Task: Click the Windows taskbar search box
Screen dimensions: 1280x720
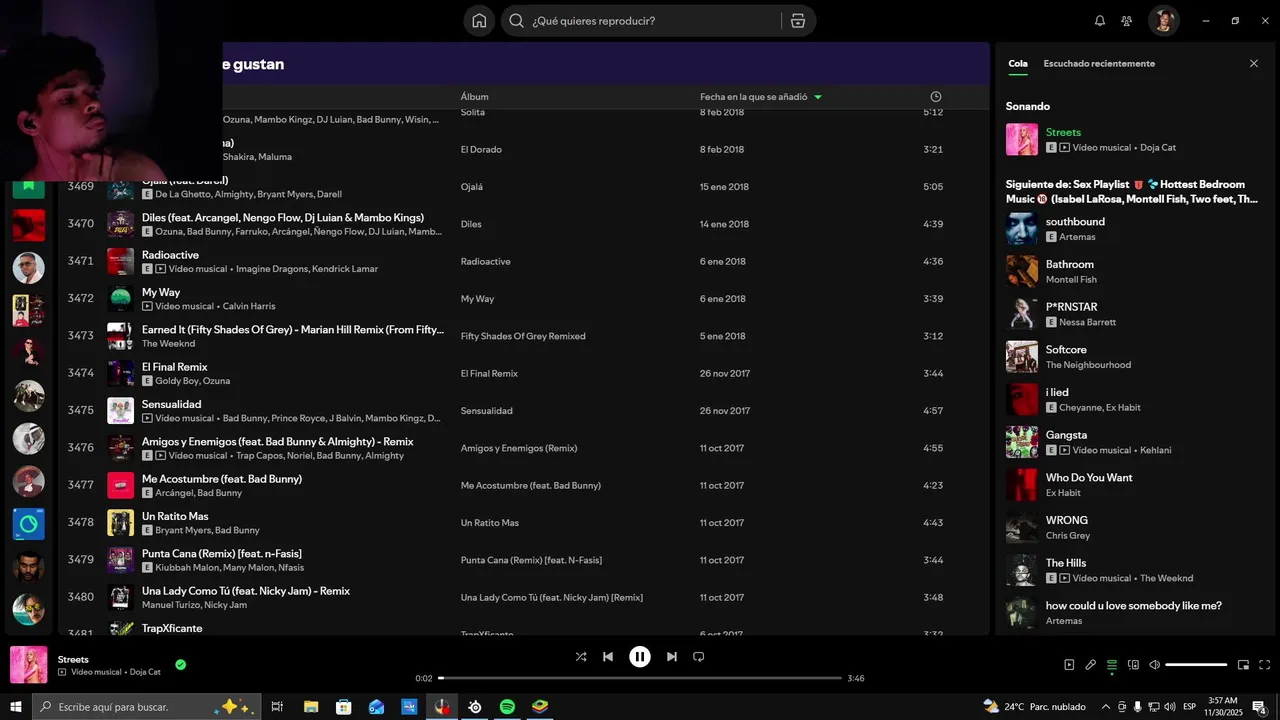Action: pyautogui.click(x=147, y=707)
